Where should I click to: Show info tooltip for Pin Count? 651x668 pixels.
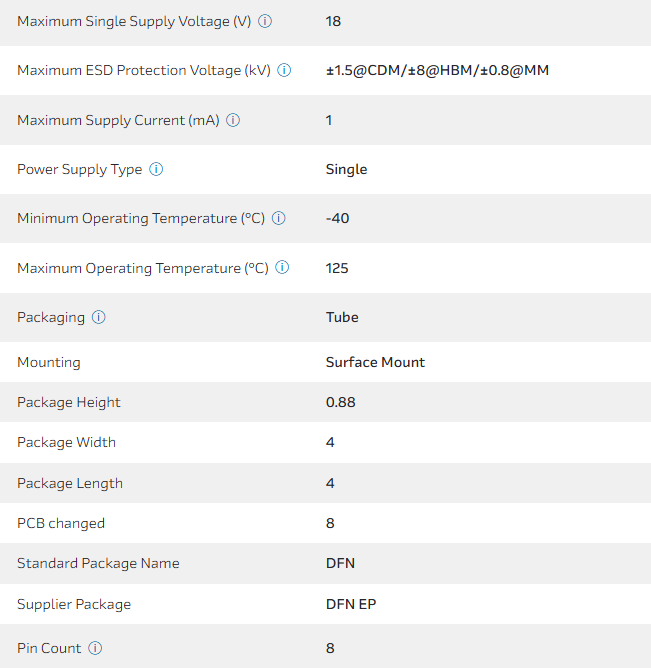click(x=95, y=648)
